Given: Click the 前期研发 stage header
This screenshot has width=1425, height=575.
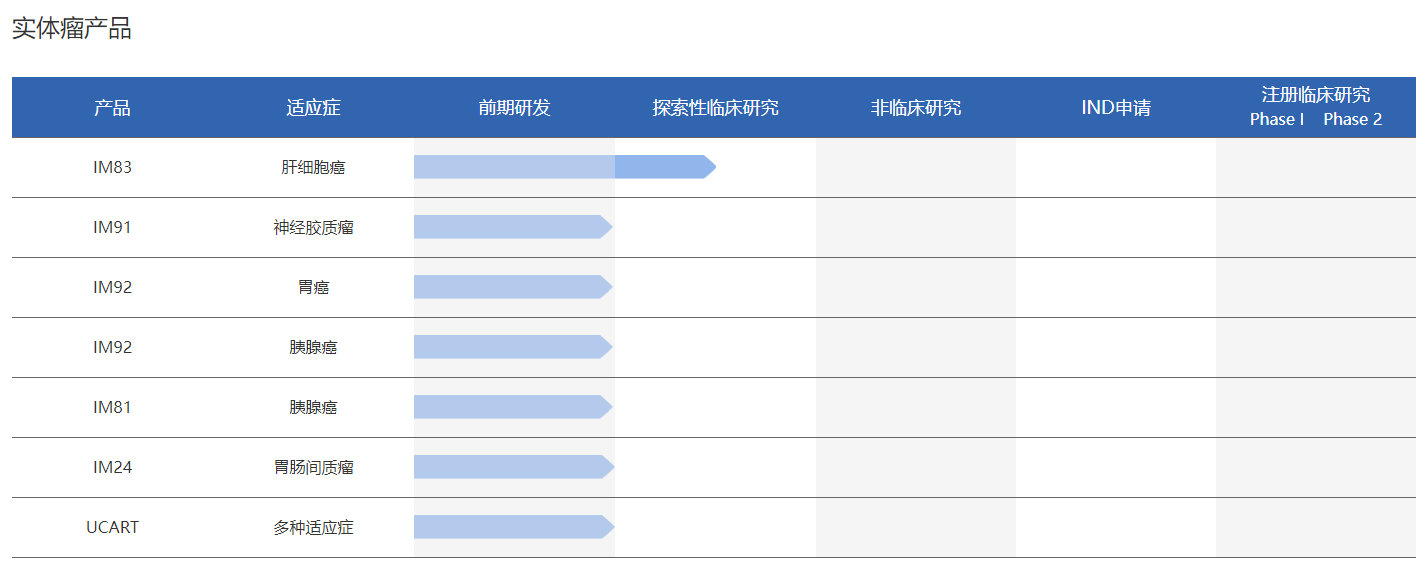Looking at the screenshot, I should click(514, 108).
